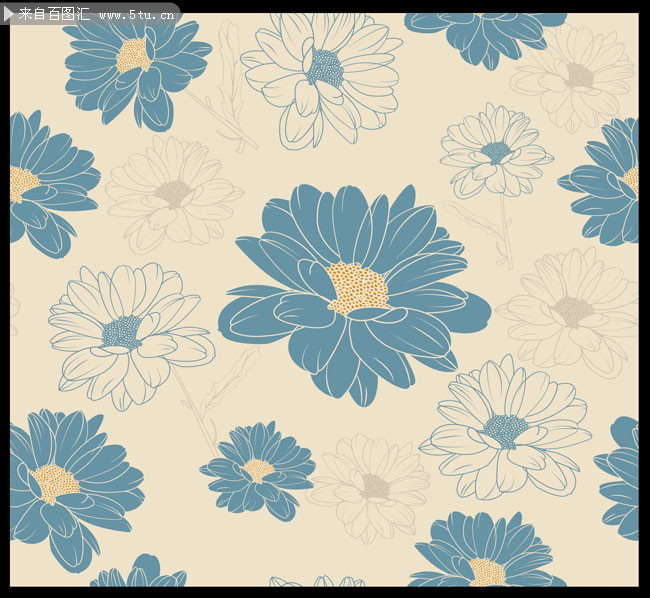The width and height of the screenshot is (650, 598).
Task: Click the www.5tu.cn address
Action: coord(136,16)
